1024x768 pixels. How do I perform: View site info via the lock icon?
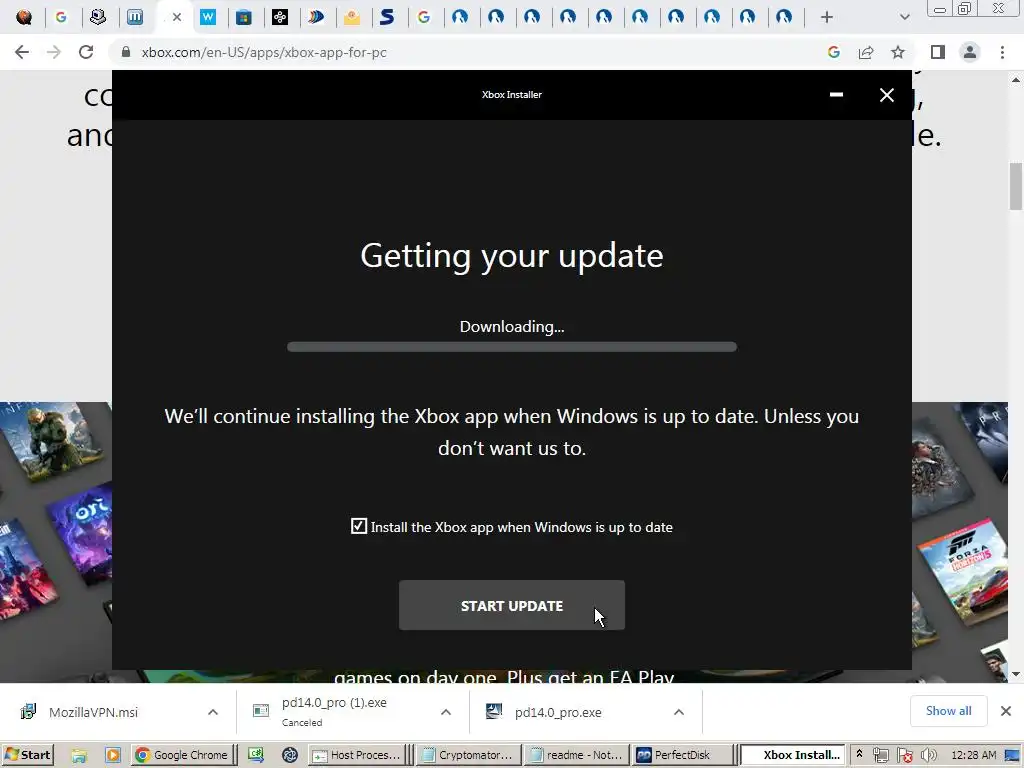point(126,52)
